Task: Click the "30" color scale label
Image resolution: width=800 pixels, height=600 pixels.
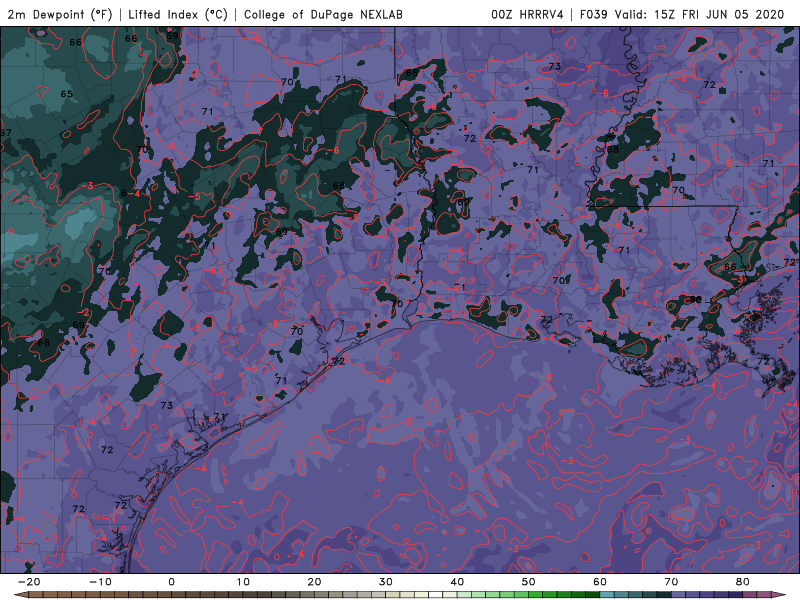Action: pos(386,582)
